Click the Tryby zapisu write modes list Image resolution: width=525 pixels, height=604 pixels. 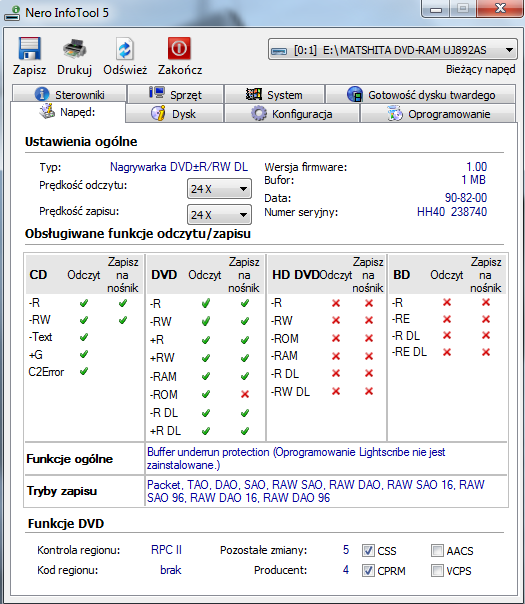click(315, 491)
